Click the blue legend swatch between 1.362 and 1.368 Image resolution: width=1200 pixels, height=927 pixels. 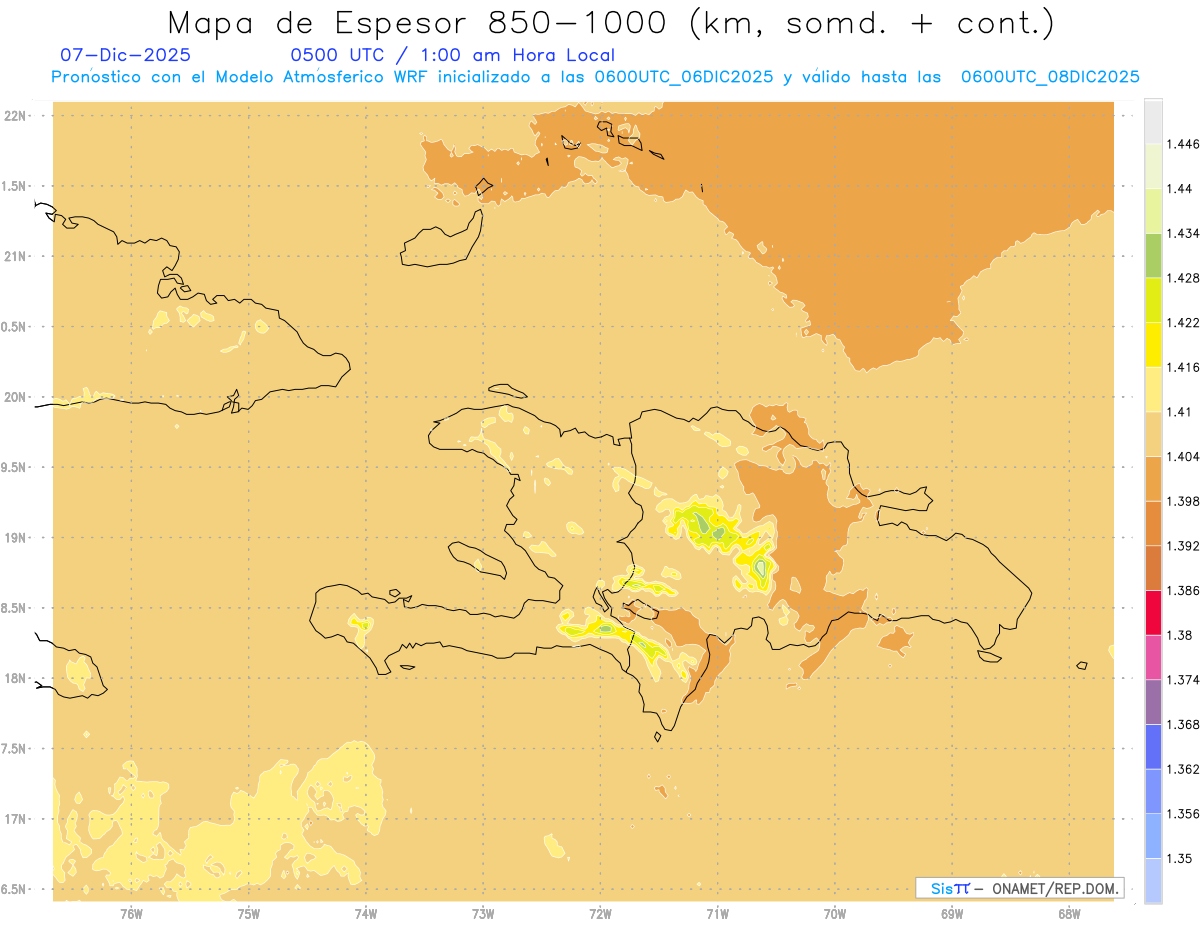point(1153,746)
